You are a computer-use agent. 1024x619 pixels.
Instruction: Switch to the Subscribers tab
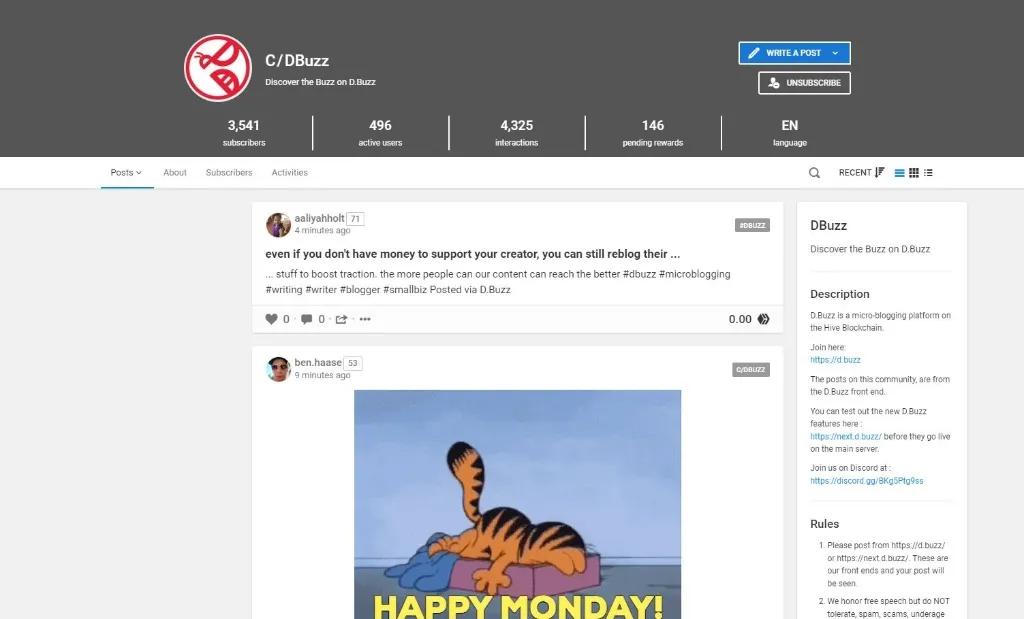tap(229, 172)
